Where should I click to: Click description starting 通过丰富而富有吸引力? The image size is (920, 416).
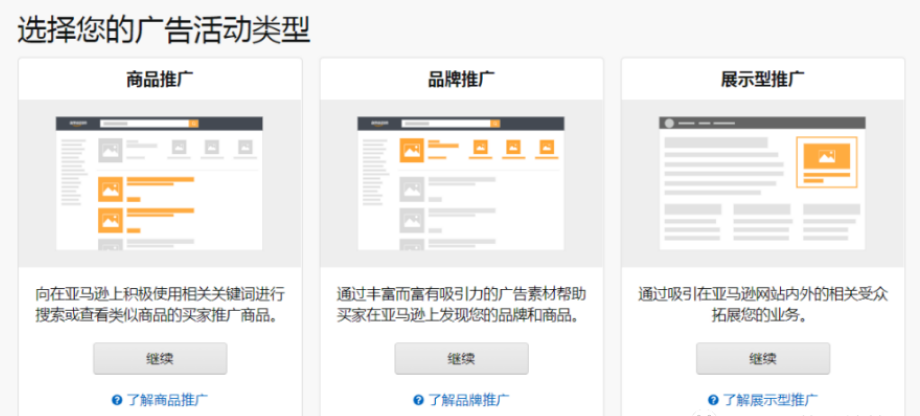[461, 305]
